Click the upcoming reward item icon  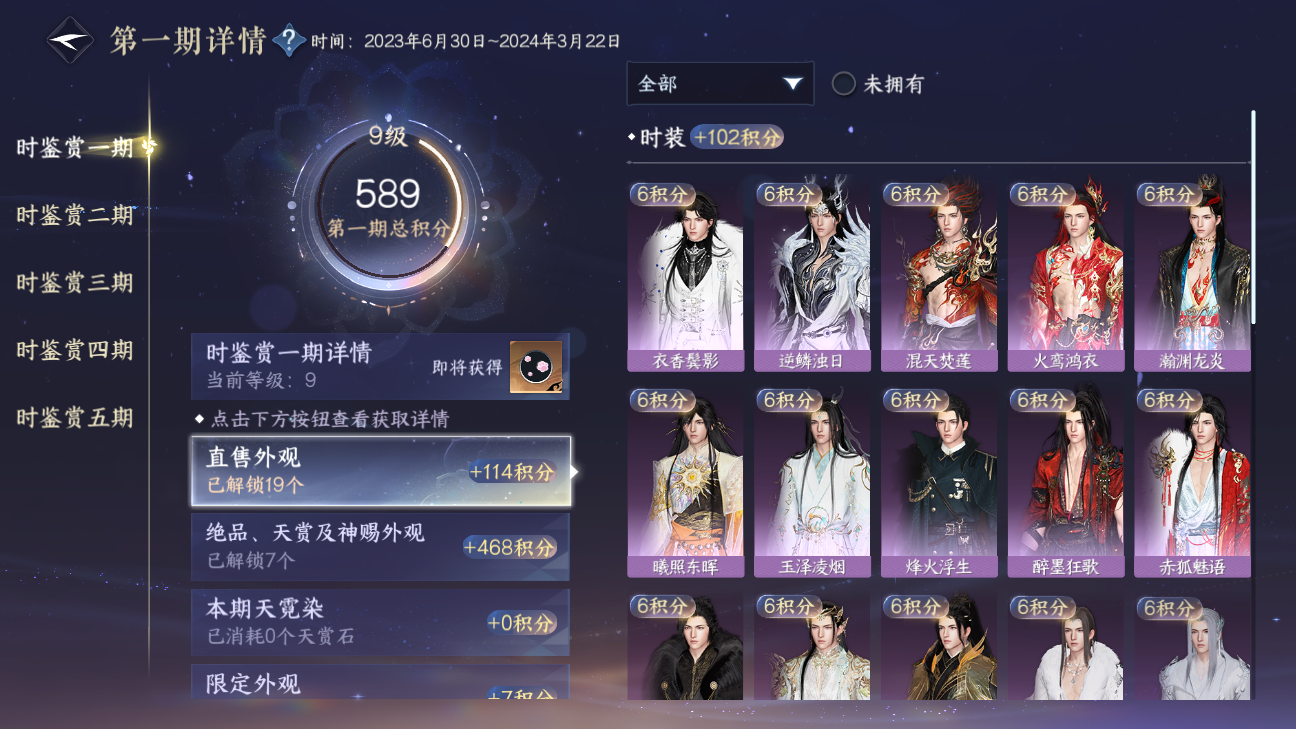click(x=536, y=366)
